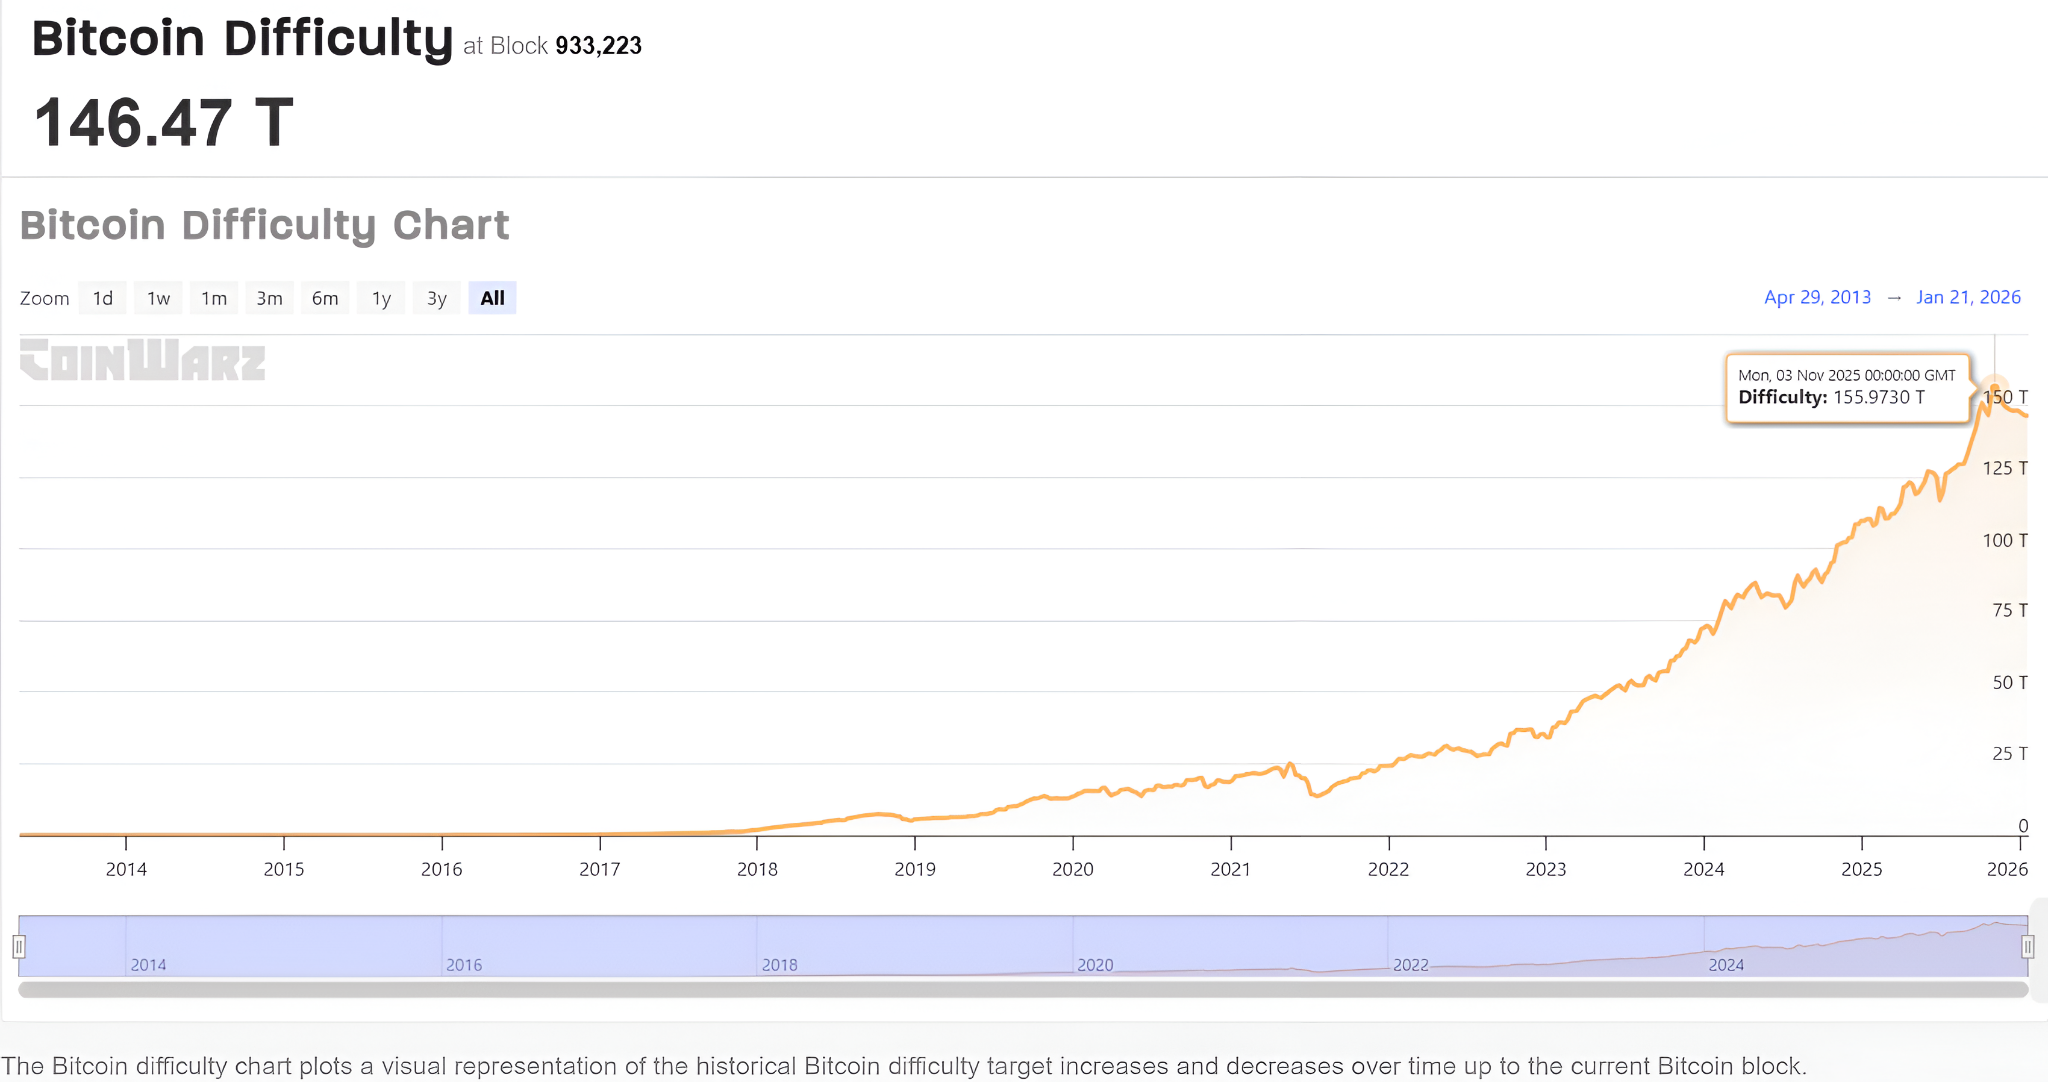Click the 2014 label in the navigator

[148, 964]
